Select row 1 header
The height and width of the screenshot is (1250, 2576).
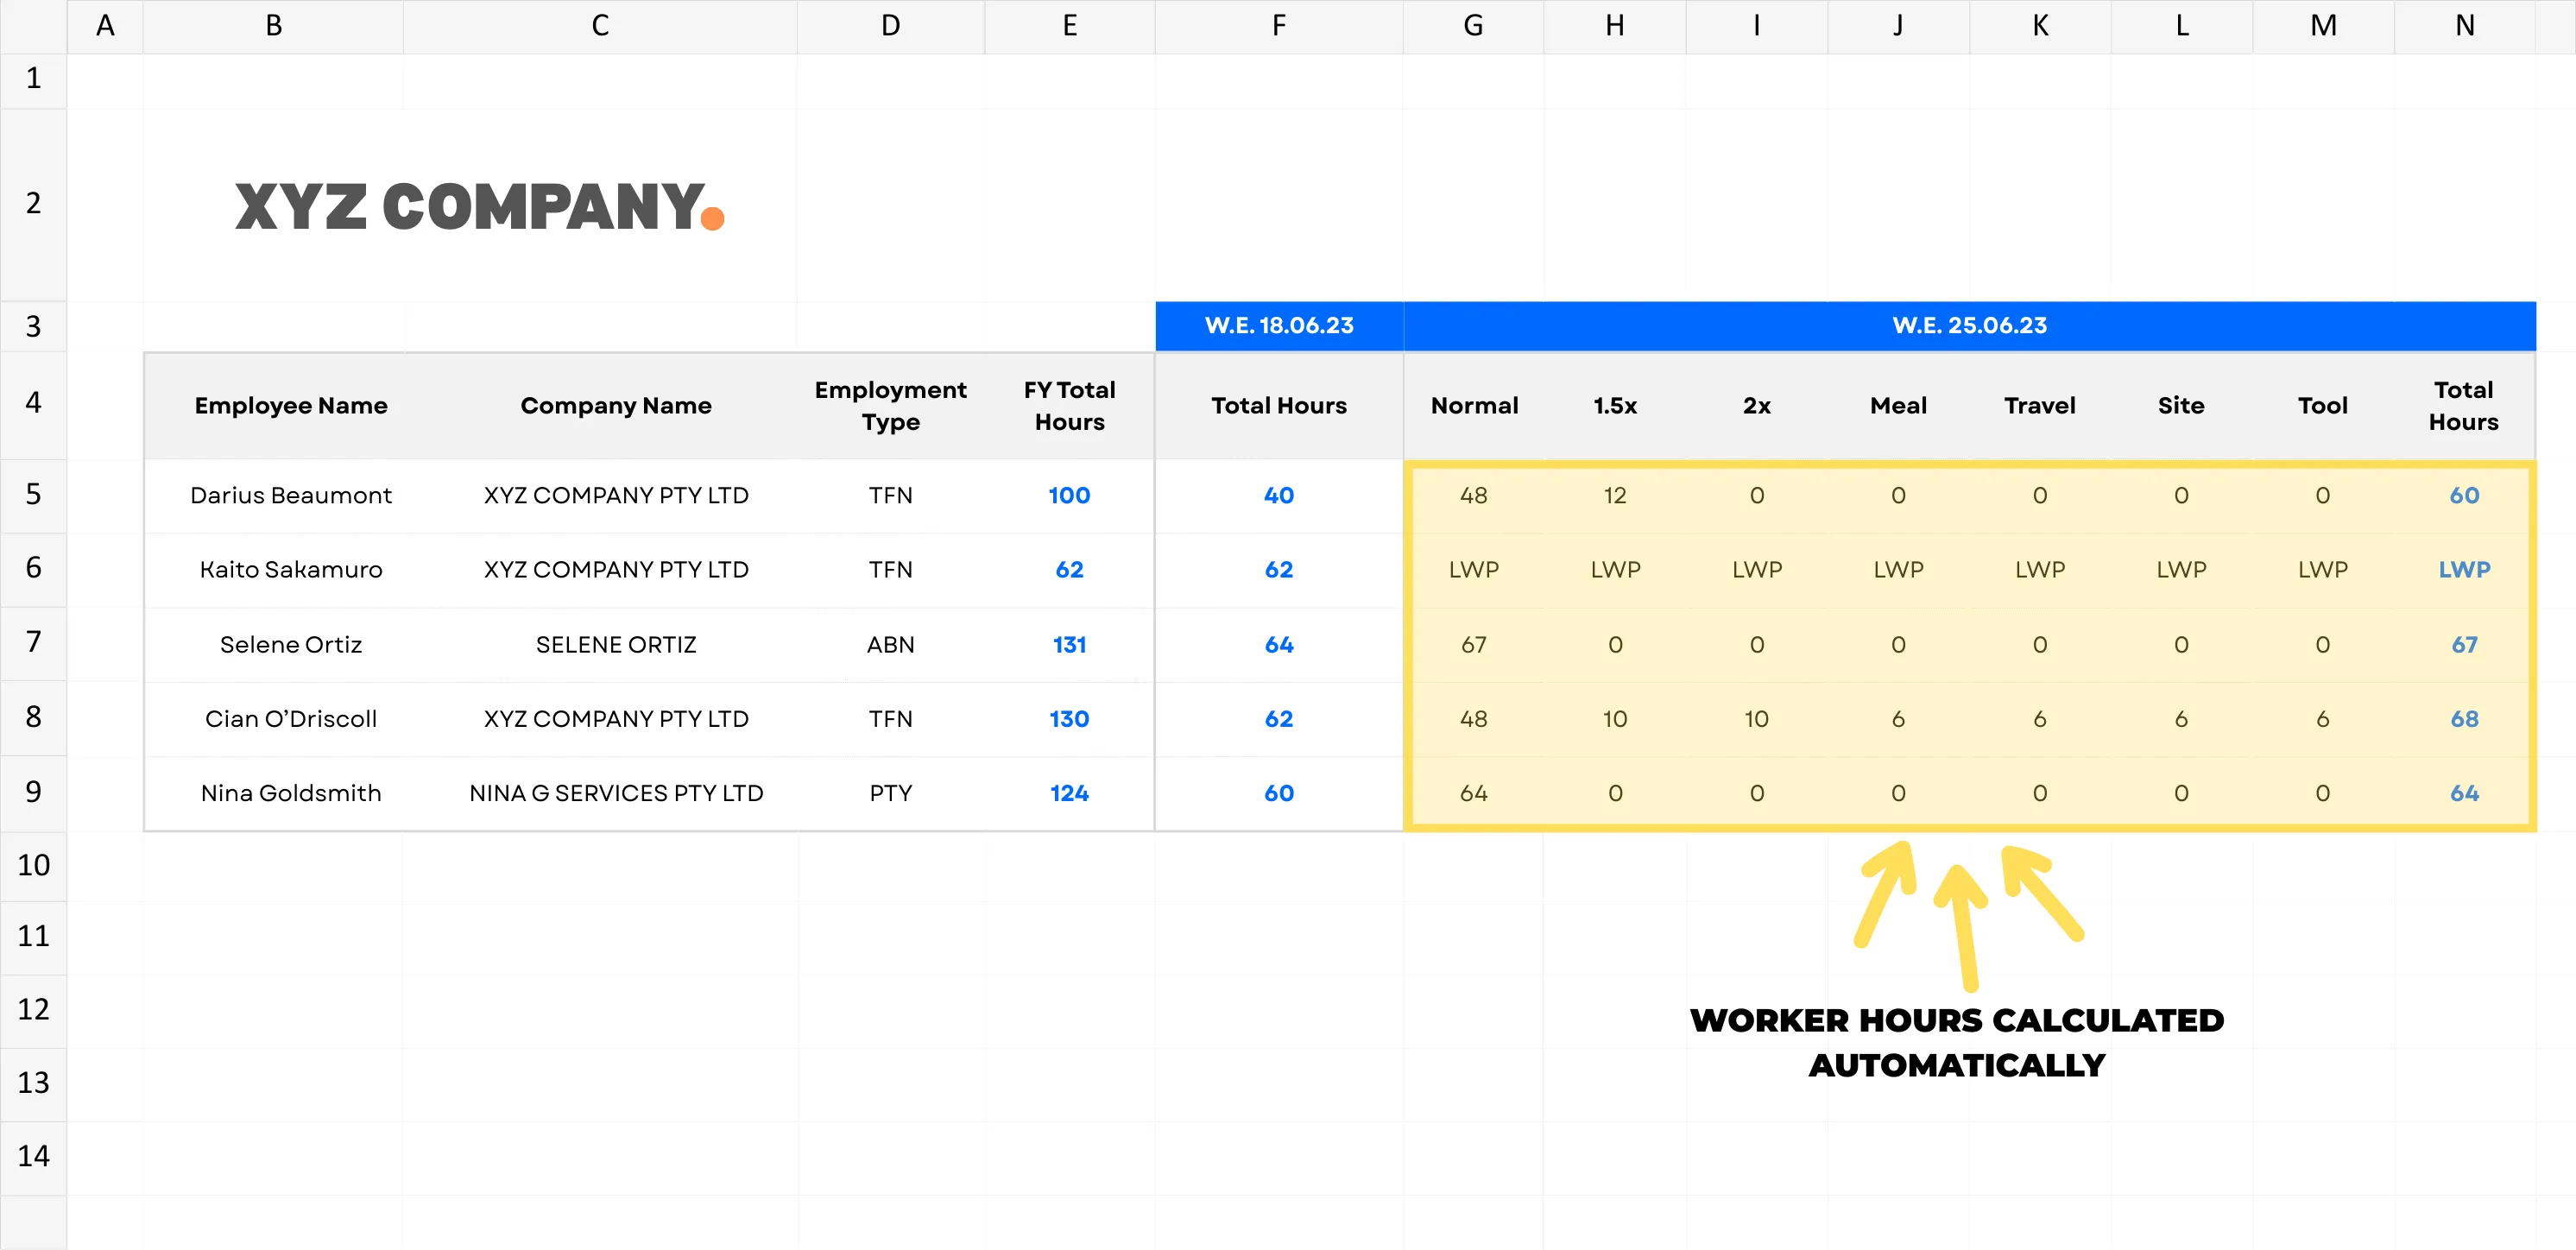[x=33, y=80]
